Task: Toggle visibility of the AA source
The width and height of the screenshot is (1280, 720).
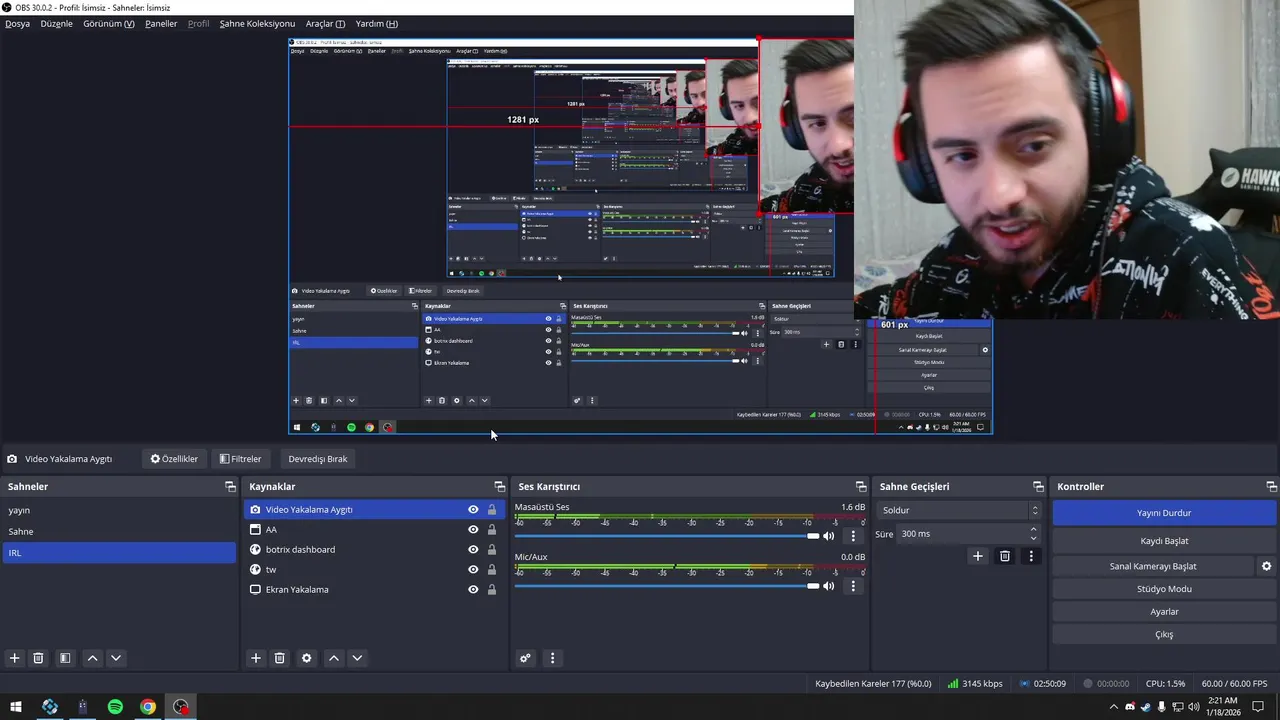Action: 473,530
